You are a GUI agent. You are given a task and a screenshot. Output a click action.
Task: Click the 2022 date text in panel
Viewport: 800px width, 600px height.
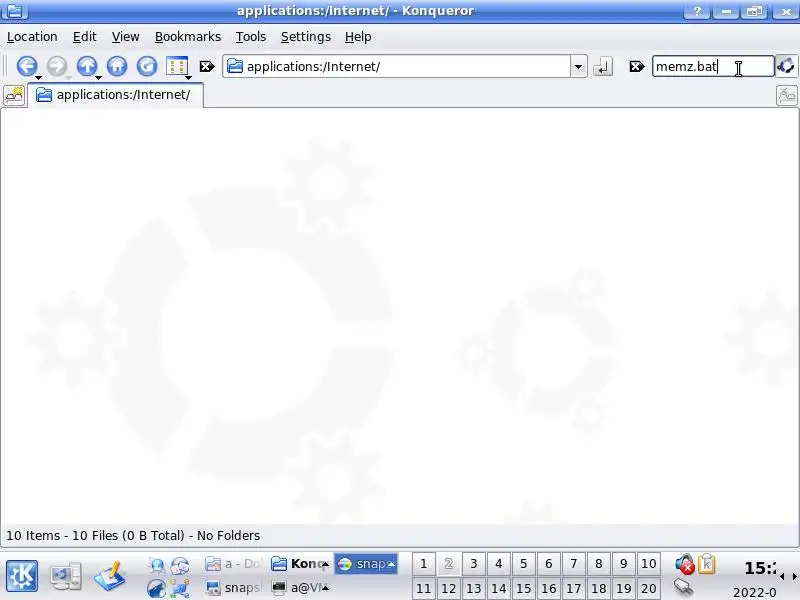click(x=755, y=592)
